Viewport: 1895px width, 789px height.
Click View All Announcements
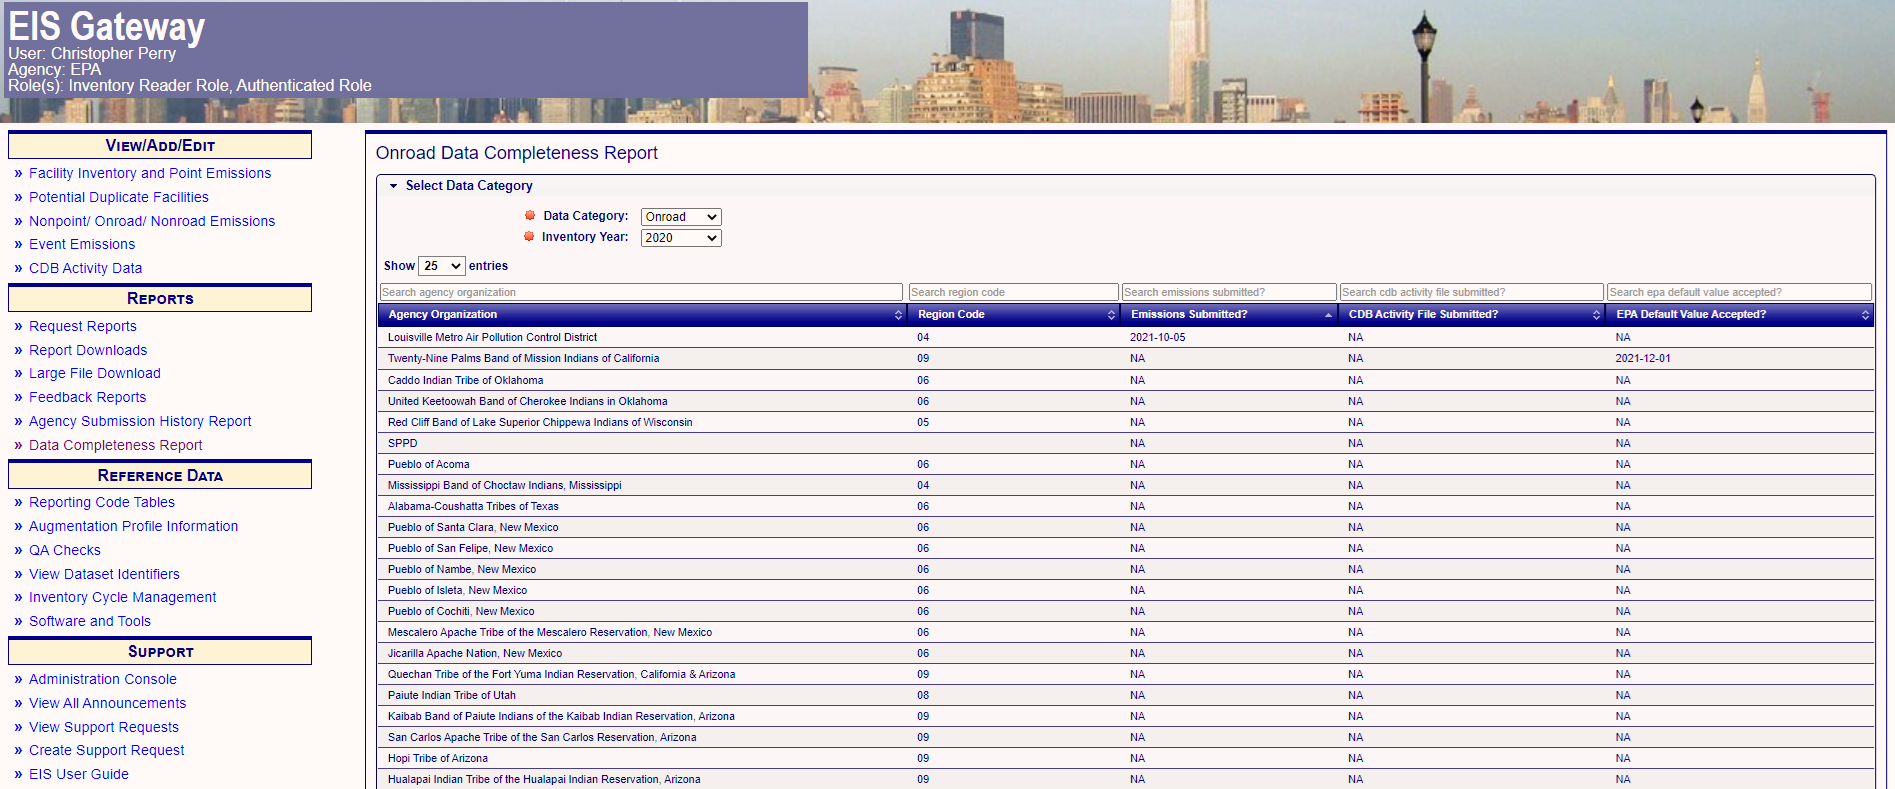click(x=108, y=703)
